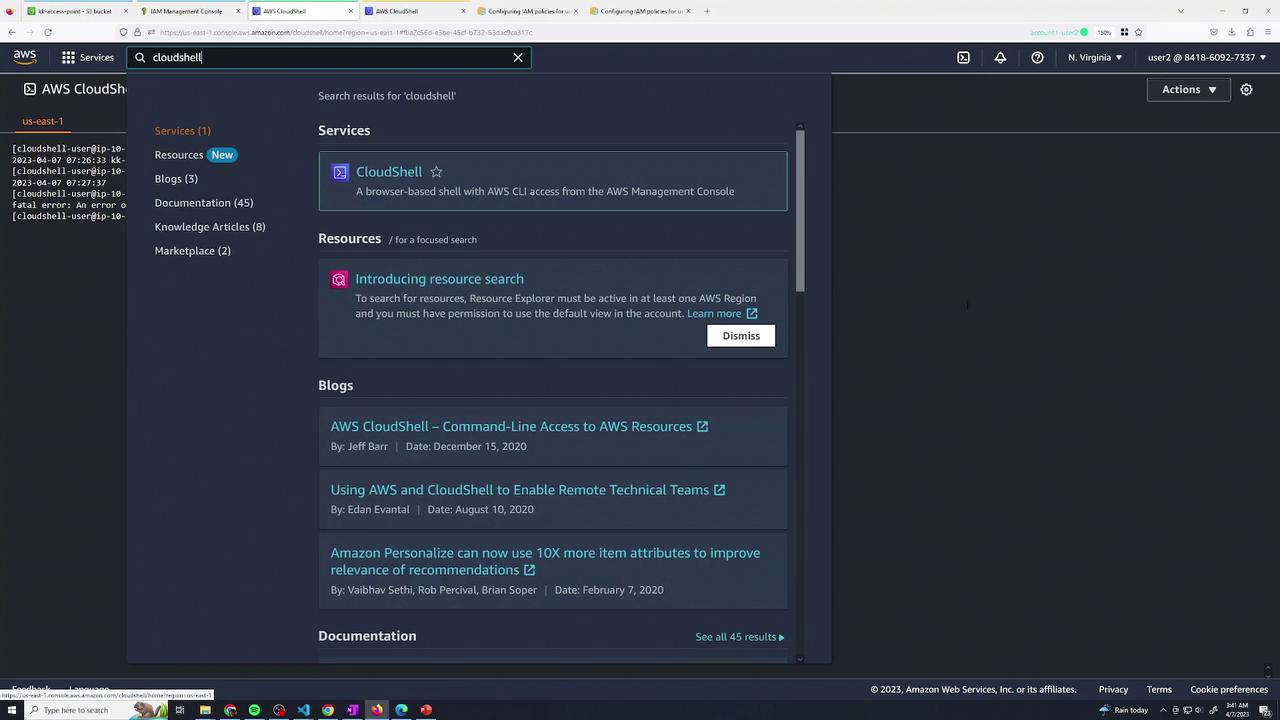Open the Services grid menu icon
The image size is (1280, 720).
click(68, 58)
